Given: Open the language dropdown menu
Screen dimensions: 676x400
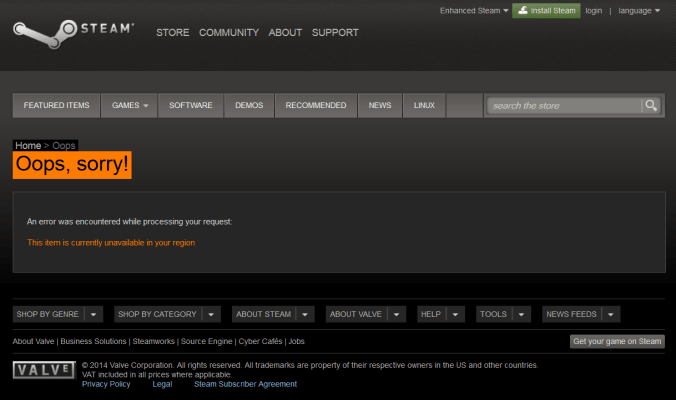Looking at the screenshot, I should point(639,10).
